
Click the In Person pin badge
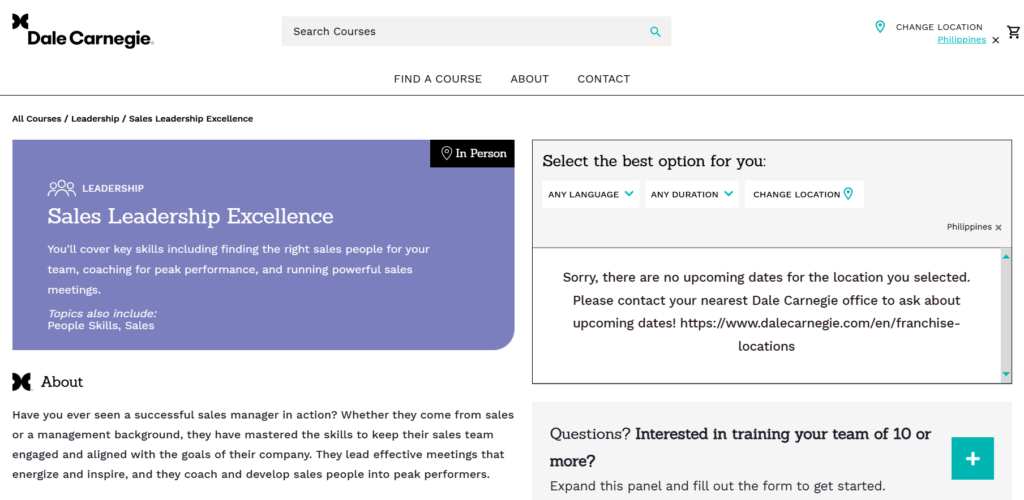[472, 153]
